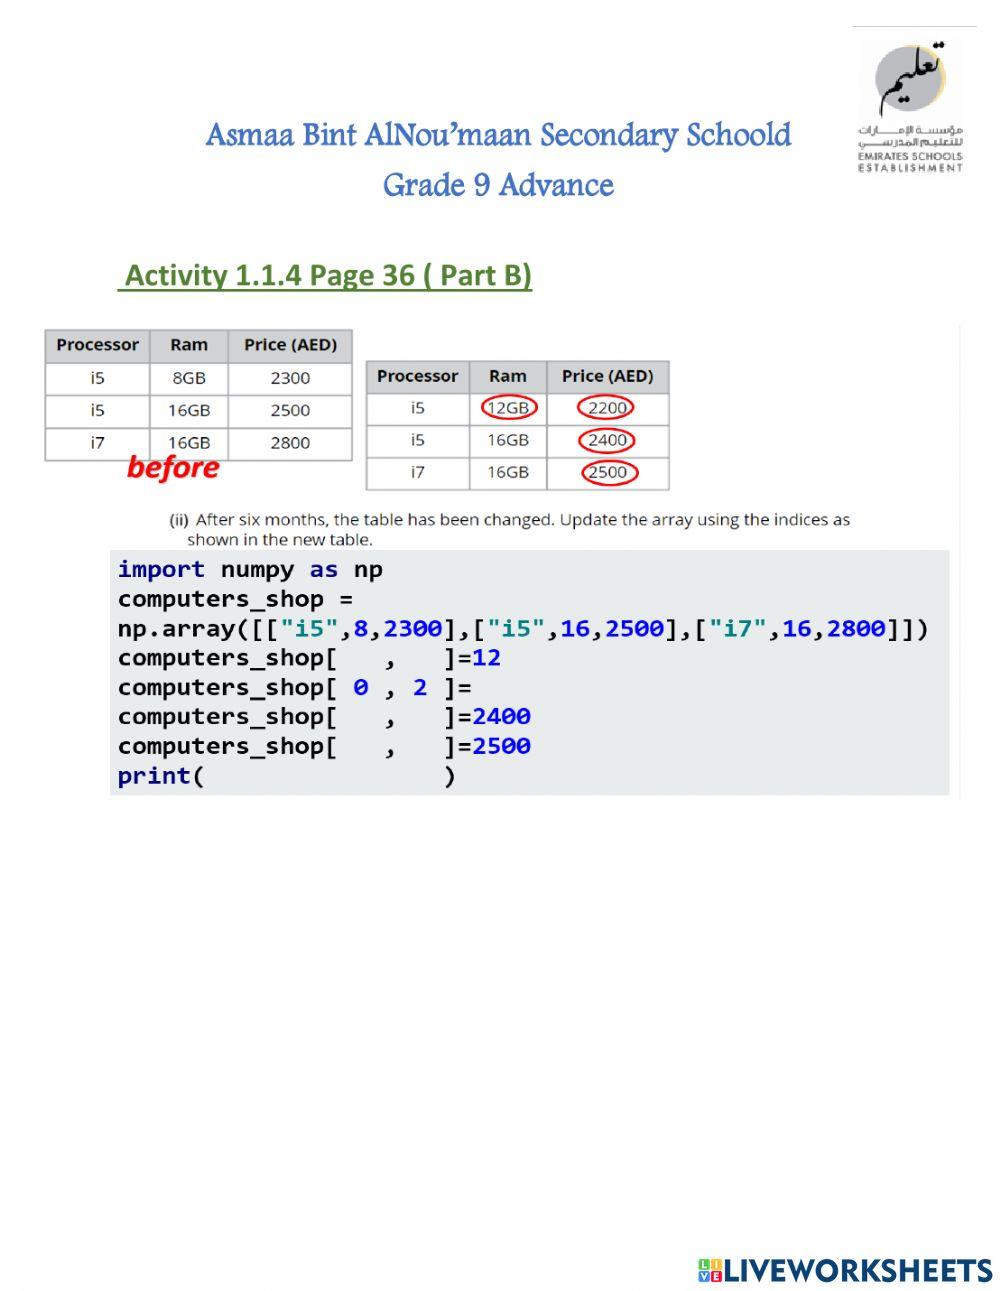Click the circled '2500' cell in the updated table
This screenshot has height=1291, width=1000.
click(607, 472)
